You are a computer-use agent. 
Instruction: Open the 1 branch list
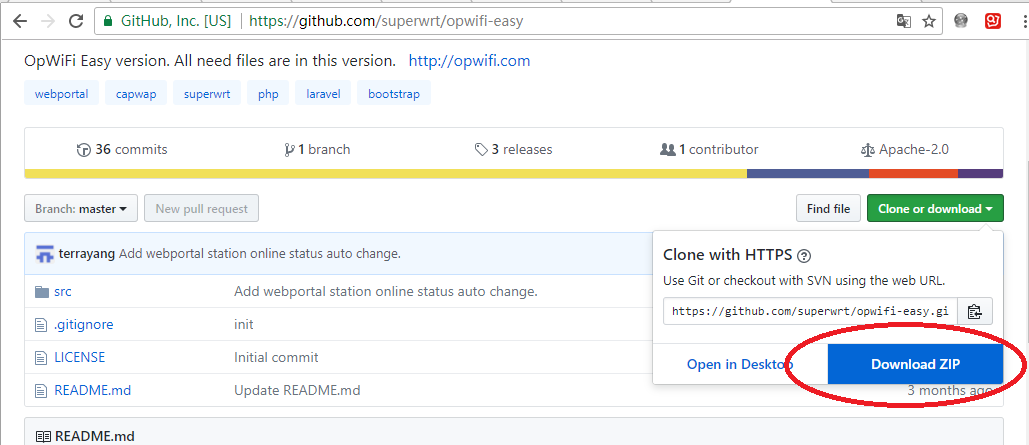click(x=317, y=150)
